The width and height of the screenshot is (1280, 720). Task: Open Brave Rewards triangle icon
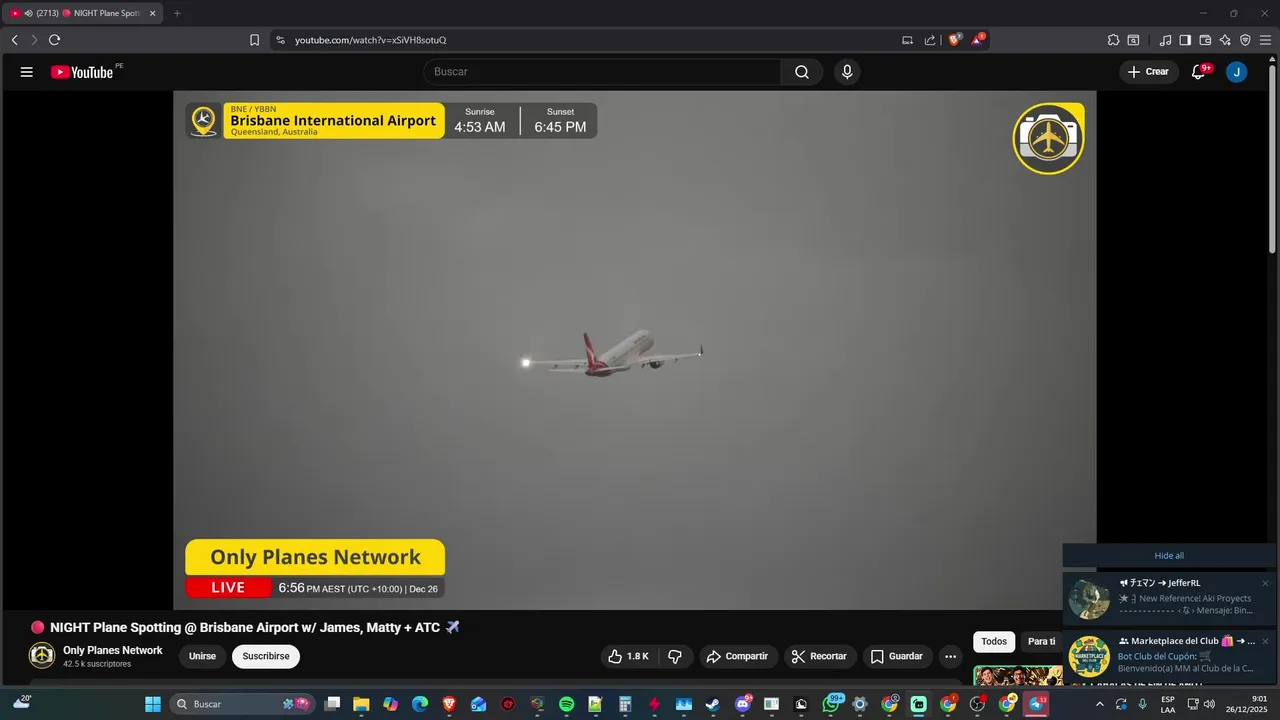pos(978,40)
